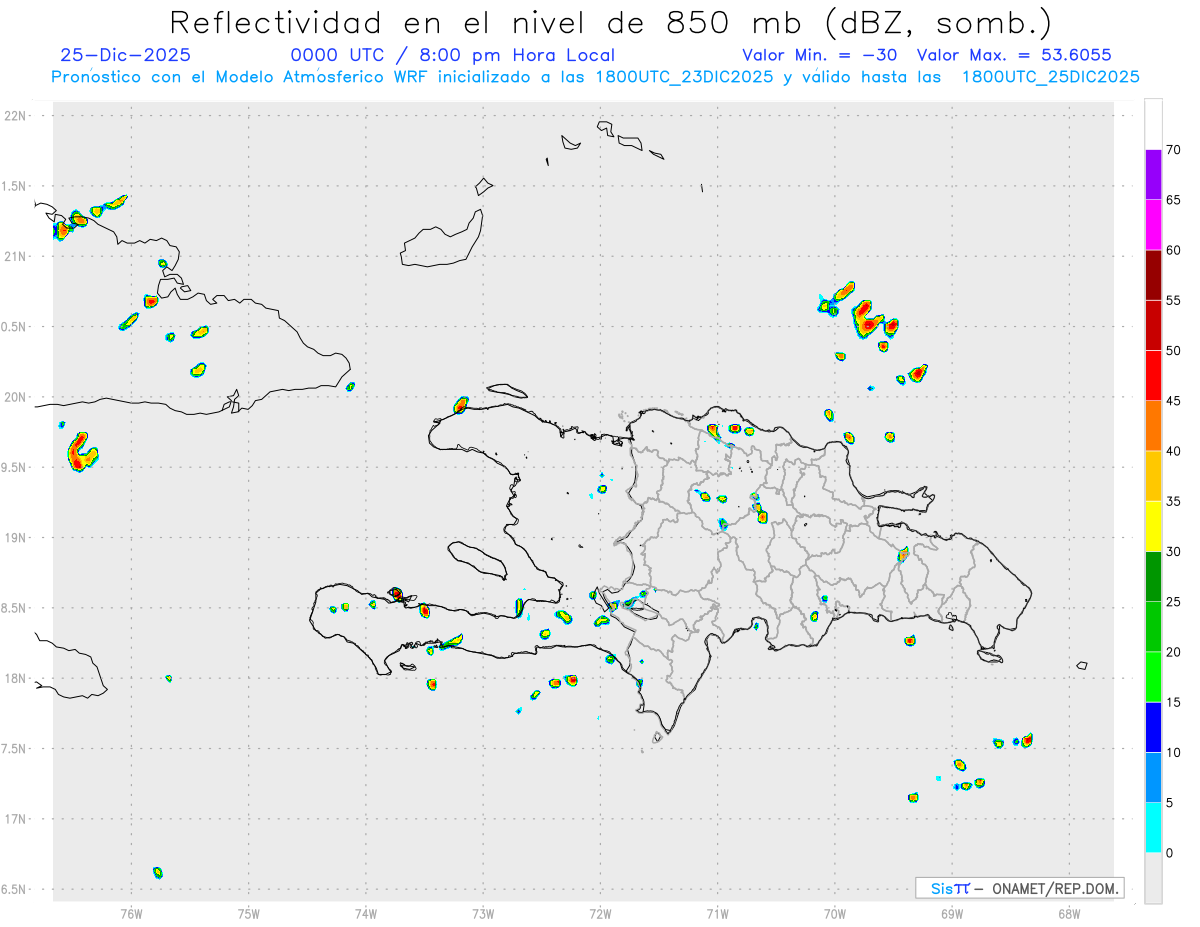
Task: Click the dark red 55-60 dBZ colorbar segment
Action: 1153,275
